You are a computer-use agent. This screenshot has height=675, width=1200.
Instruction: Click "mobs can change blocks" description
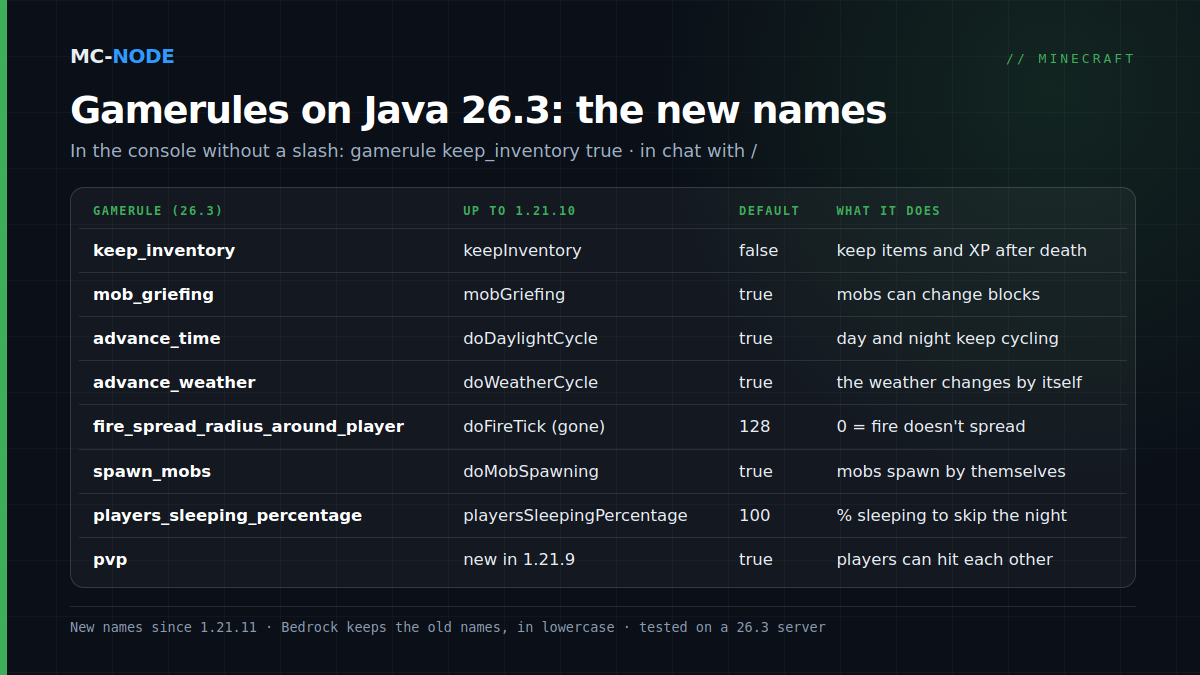tap(938, 294)
